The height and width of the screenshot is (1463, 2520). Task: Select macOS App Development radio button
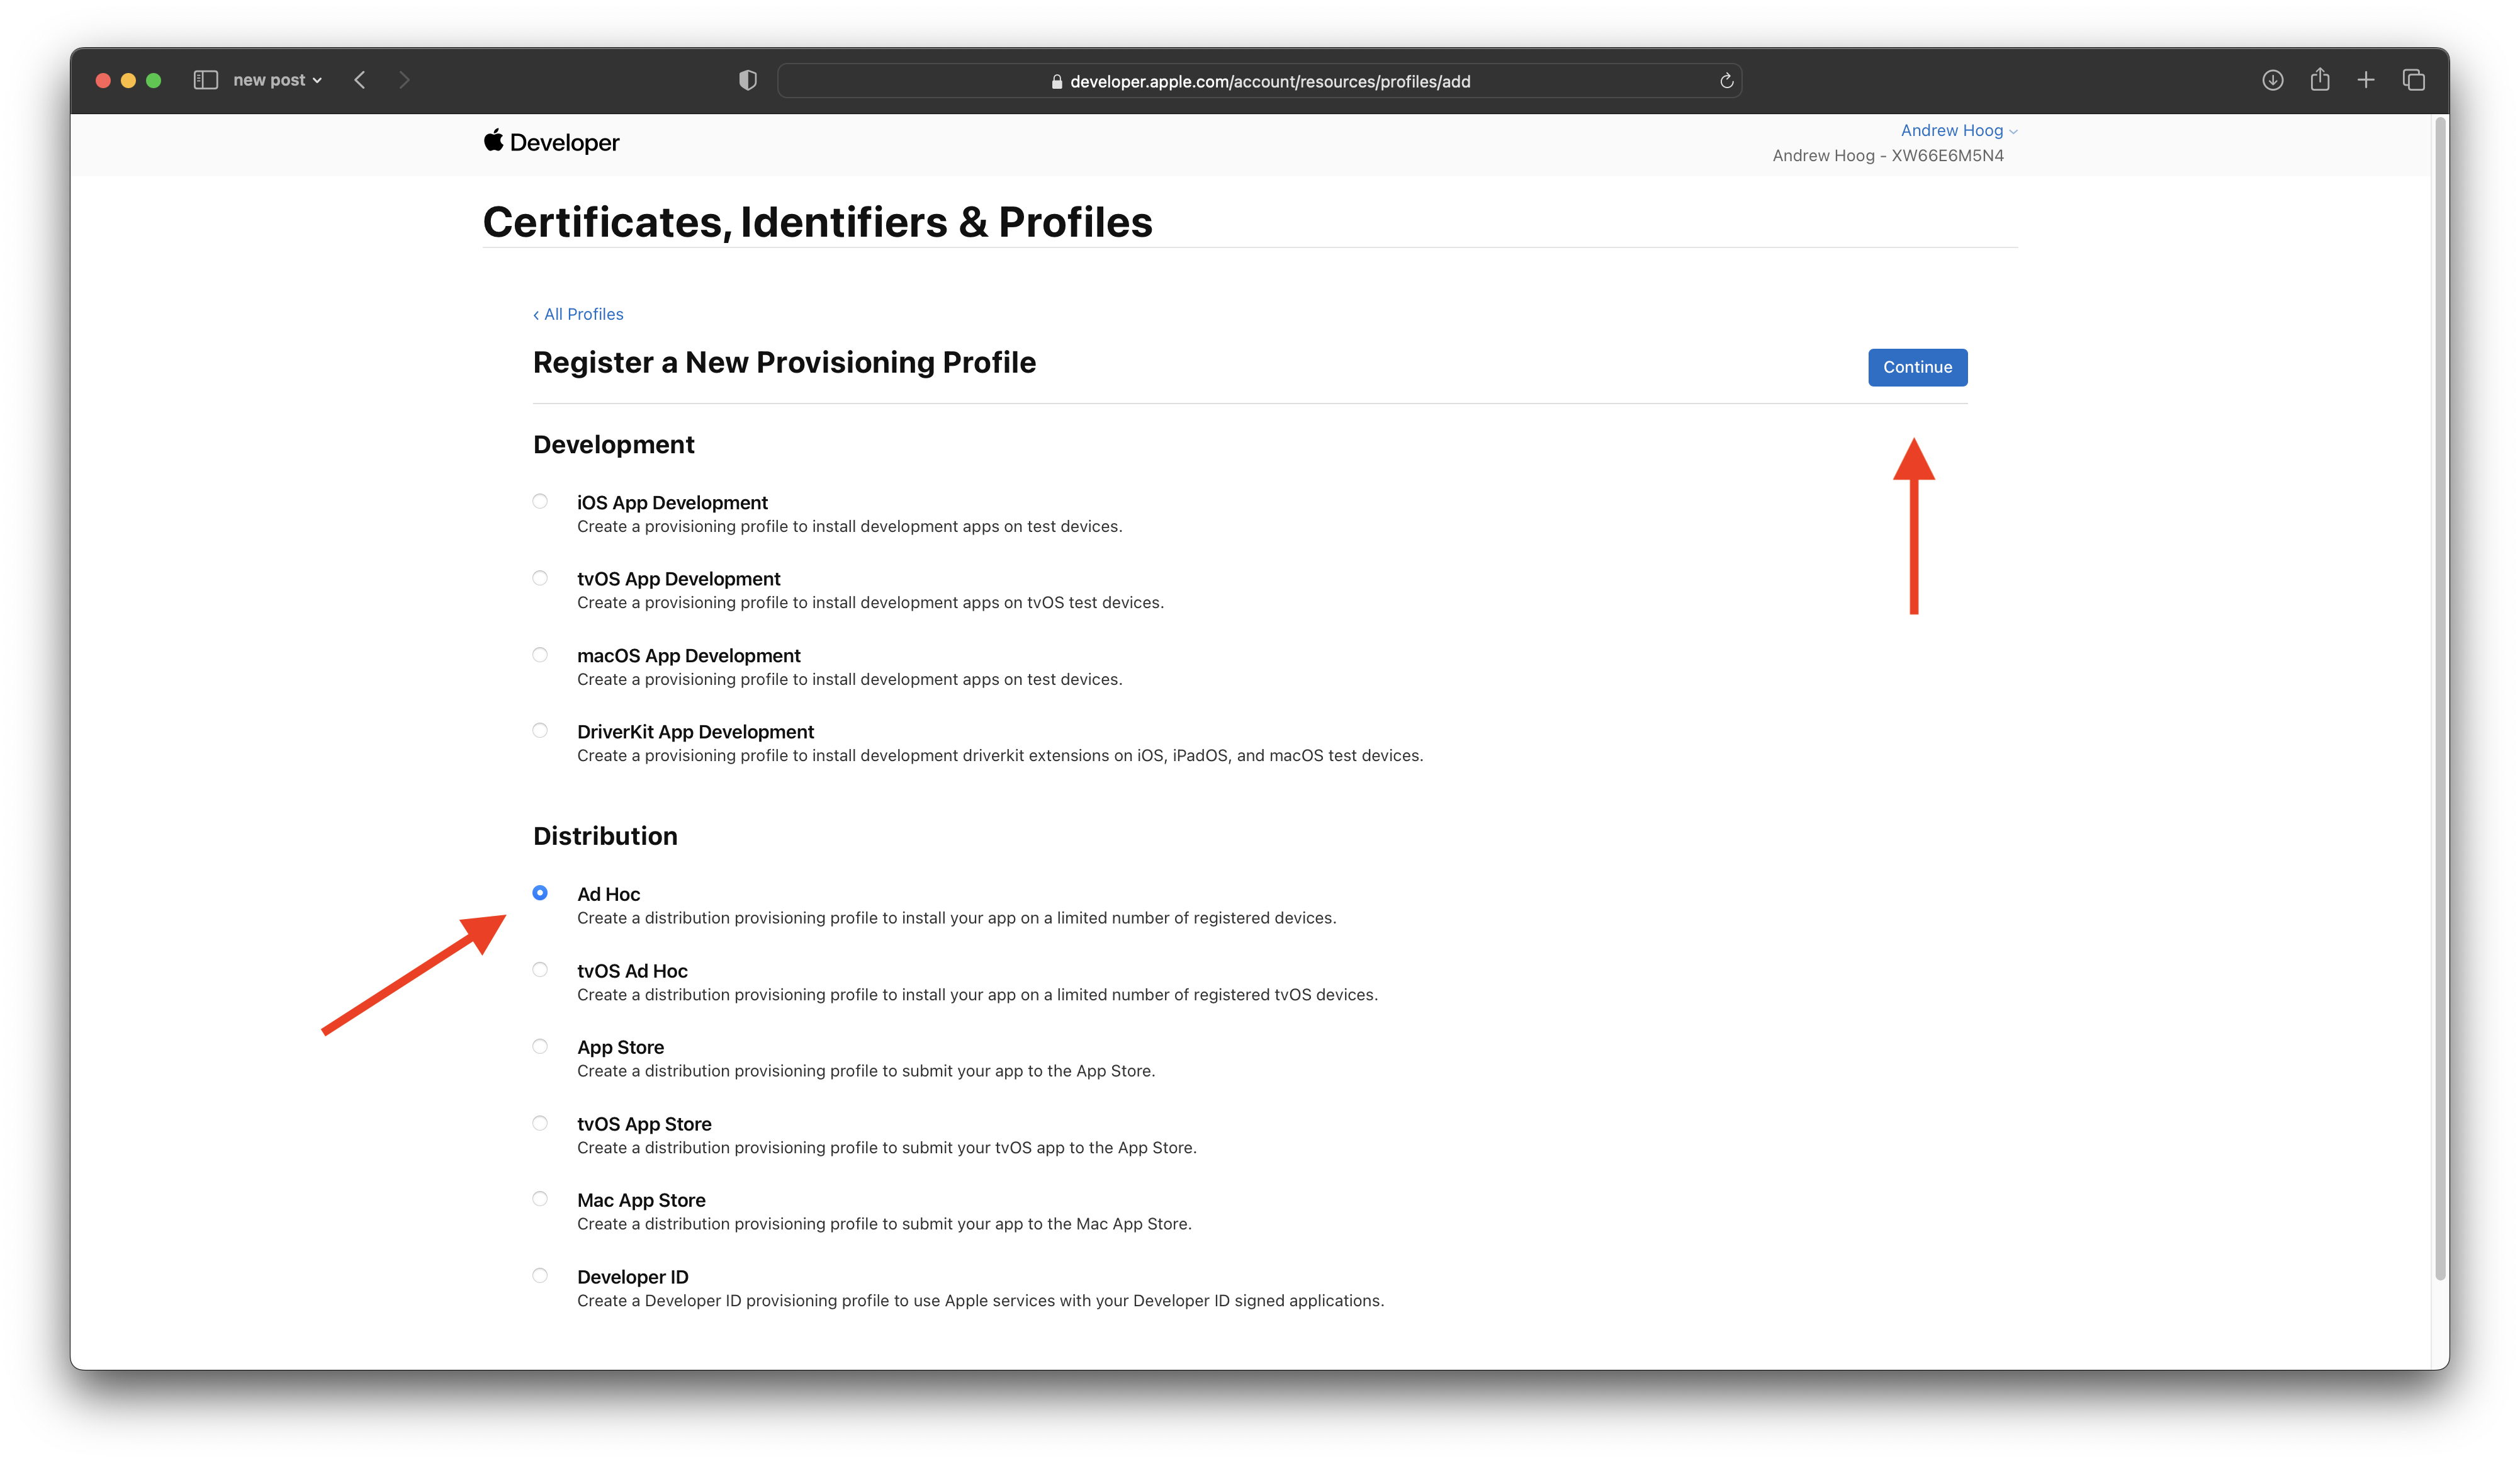540,655
